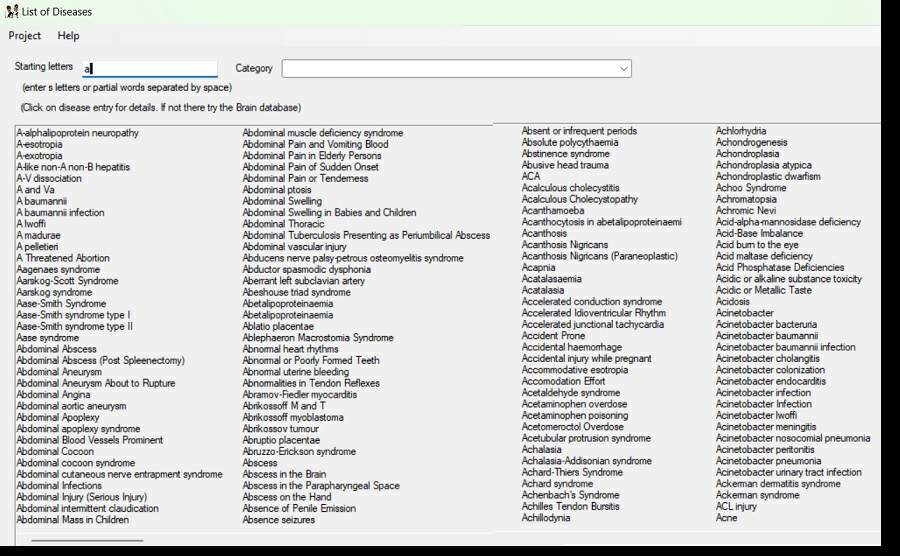Select Abdominal muscle deficiency syndrome
The height and width of the screenshot is (556, 900).
[323, 133]
